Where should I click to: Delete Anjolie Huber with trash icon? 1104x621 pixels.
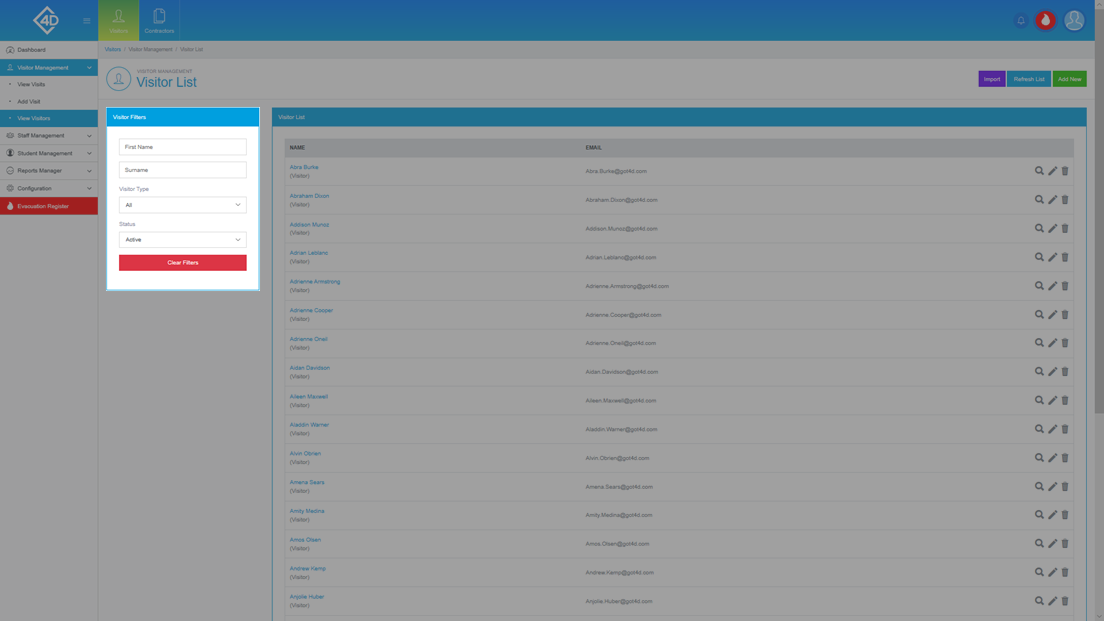[x=1065, y=601]
